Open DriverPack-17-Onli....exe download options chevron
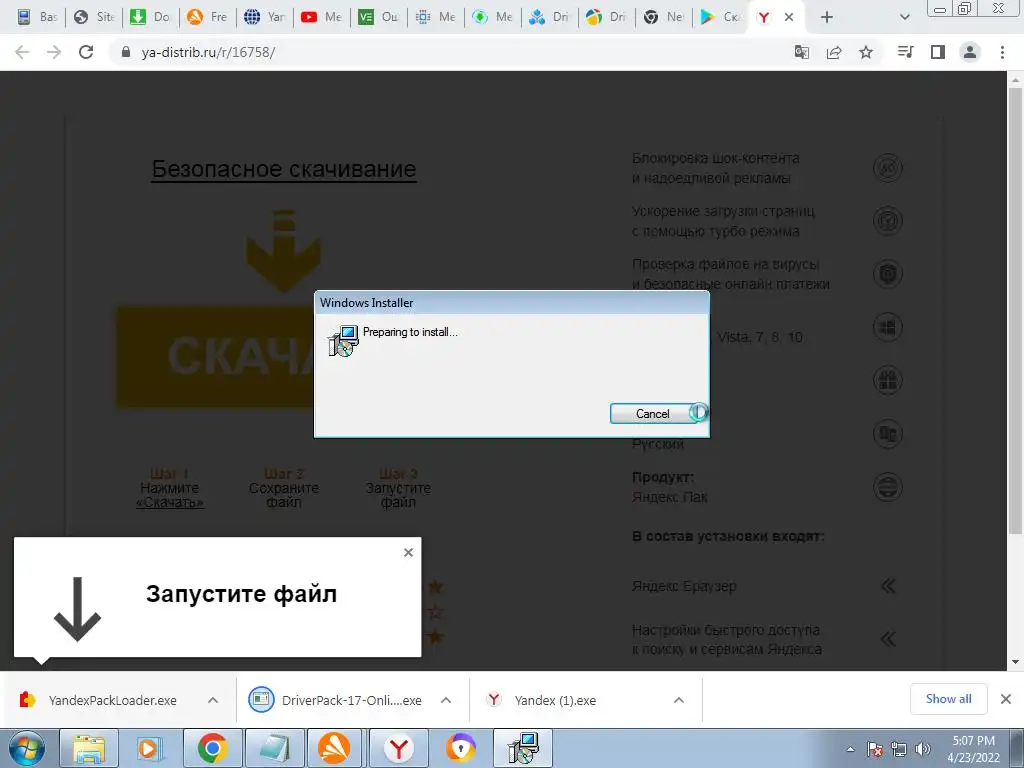 (x=446, y=700)
